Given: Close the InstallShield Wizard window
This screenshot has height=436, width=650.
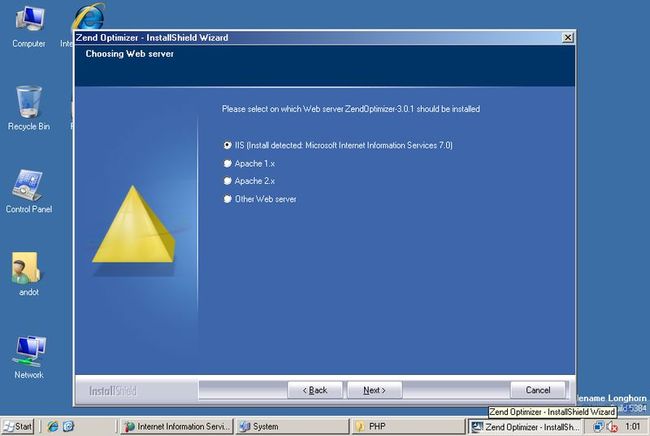Looking at the screenshot, I should (x=568, y=38).
